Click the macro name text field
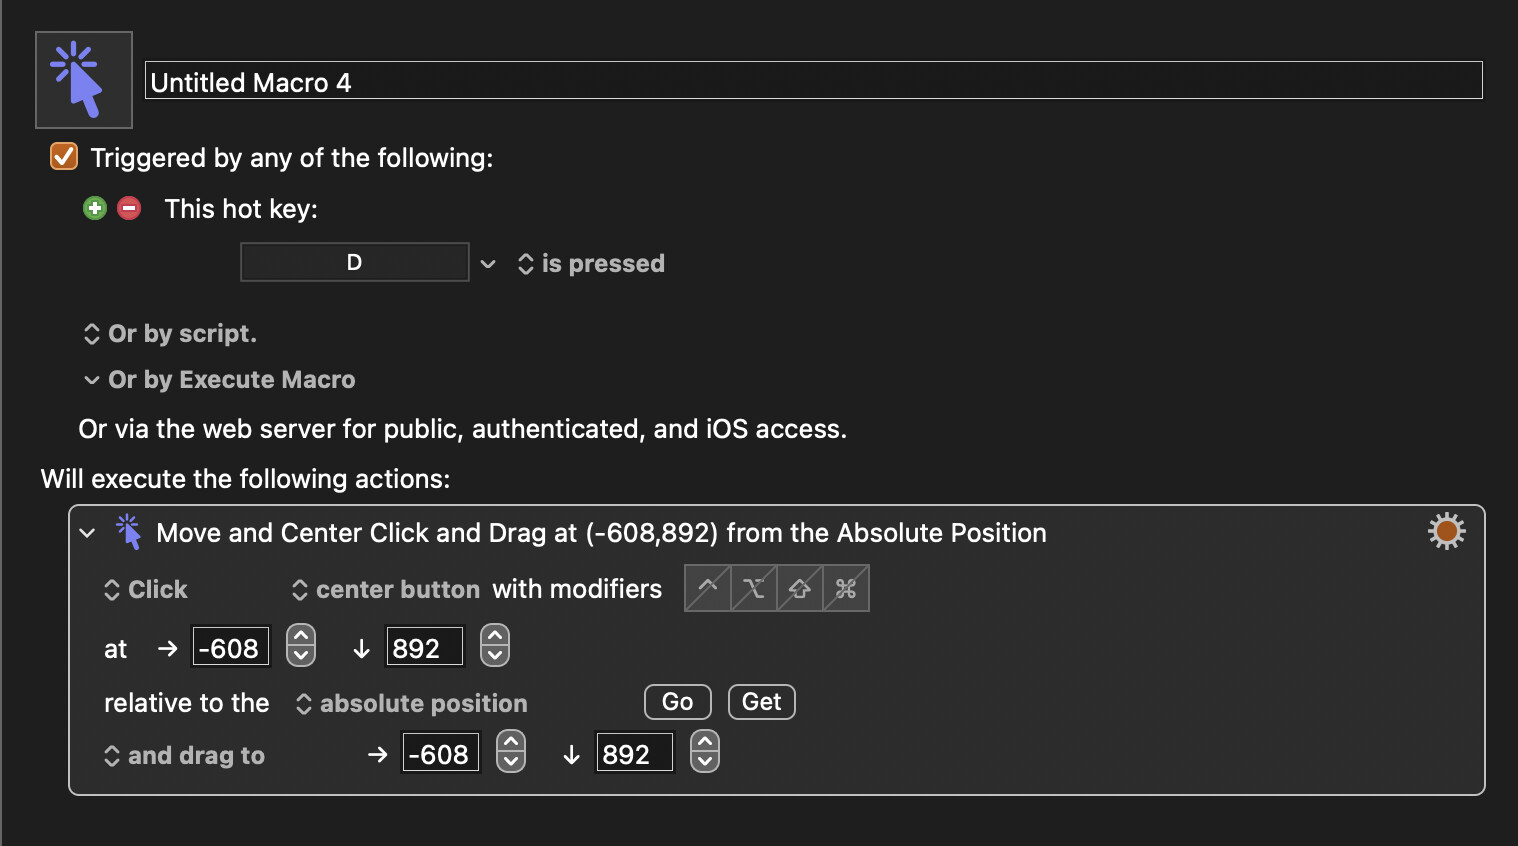Image resolution: width=1518 pixels, height=846 pixels. pyautogui.click(x=813, y=81)
